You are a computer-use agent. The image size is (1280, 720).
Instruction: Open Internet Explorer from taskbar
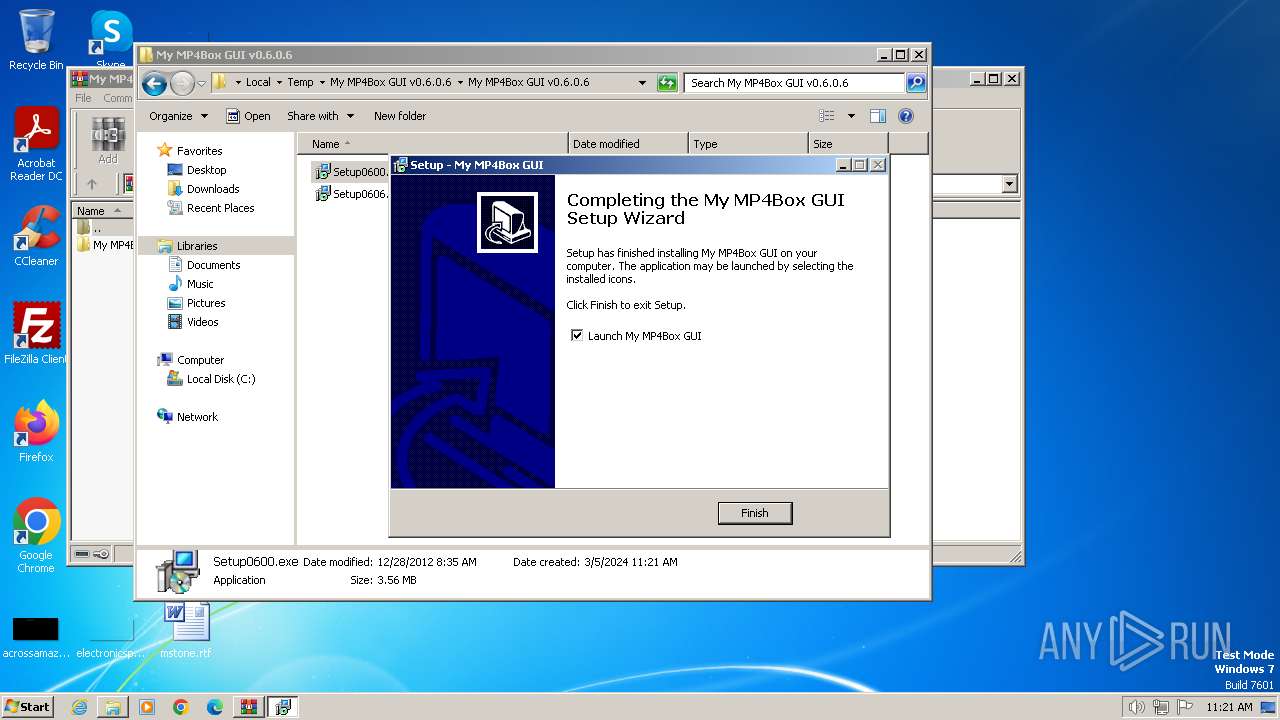click(x=79, y=707)
